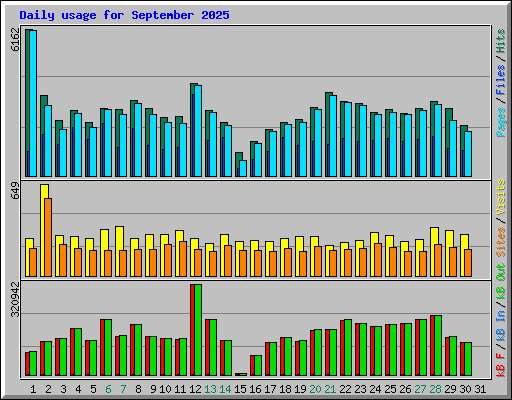Click green weekend day label 14
This screenshot has height=400, width=512.
tap(225, 389)
